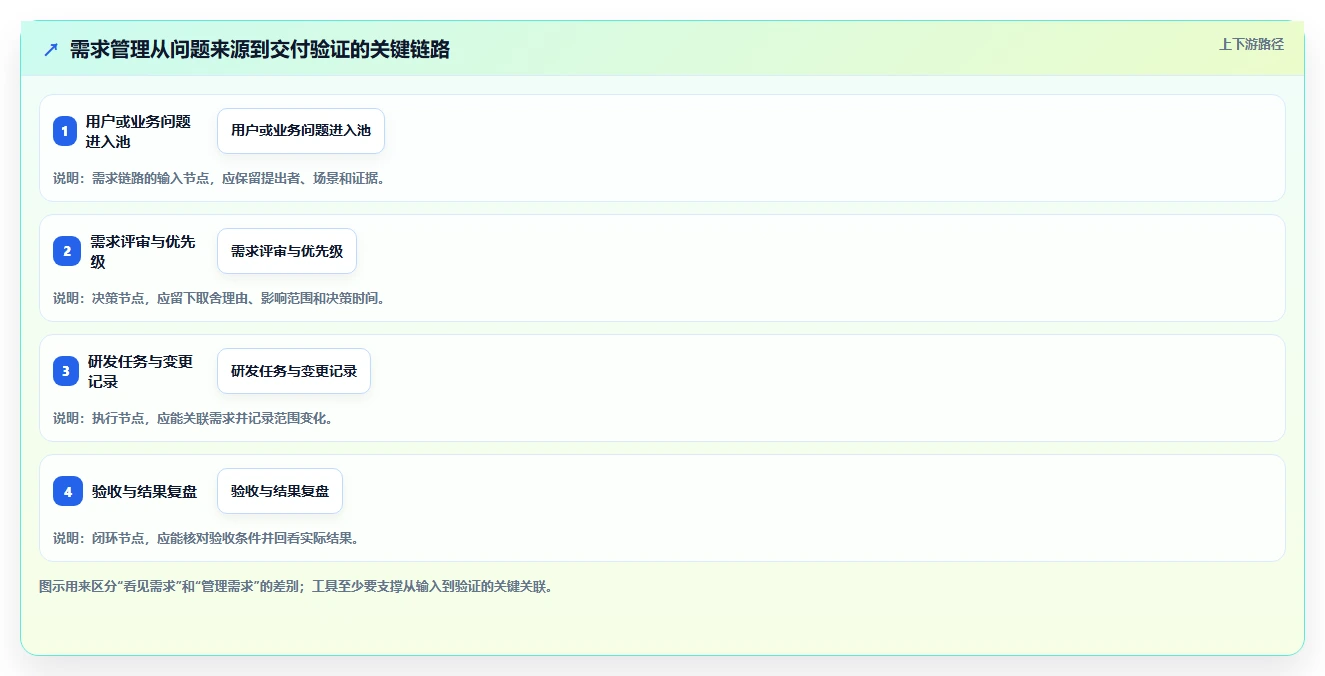Click step 4 heading 验收与结果复盘

[145, 491]
